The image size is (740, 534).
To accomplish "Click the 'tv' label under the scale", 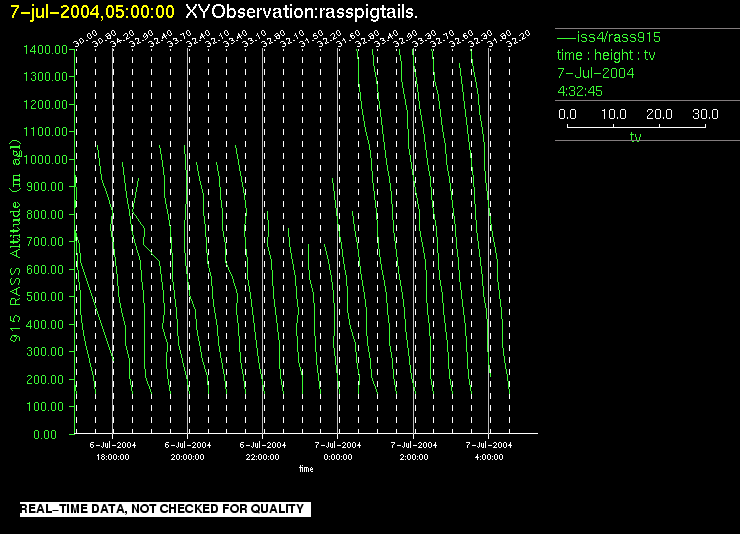I will pyautogui.click(x=635, y=137).
